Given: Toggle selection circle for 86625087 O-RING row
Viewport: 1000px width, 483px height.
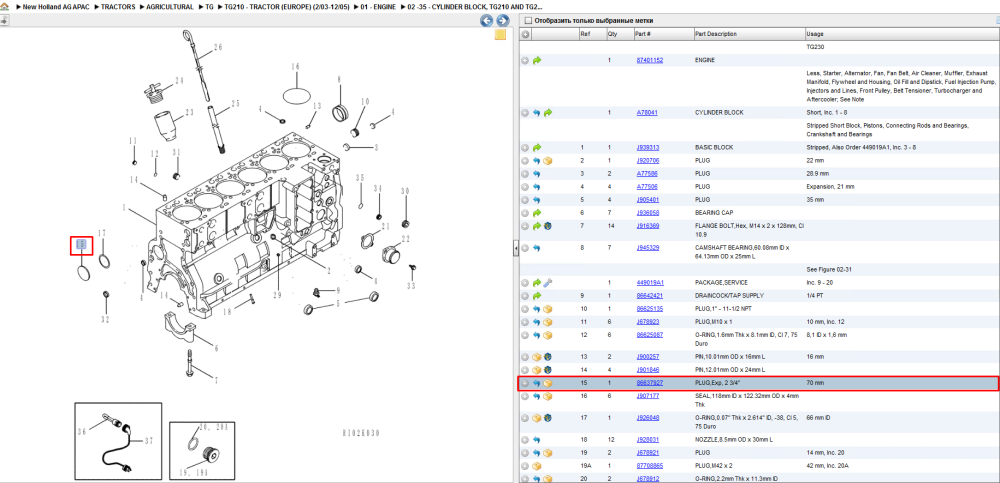Looking at the screenshot, I should (x=525, y=335).
